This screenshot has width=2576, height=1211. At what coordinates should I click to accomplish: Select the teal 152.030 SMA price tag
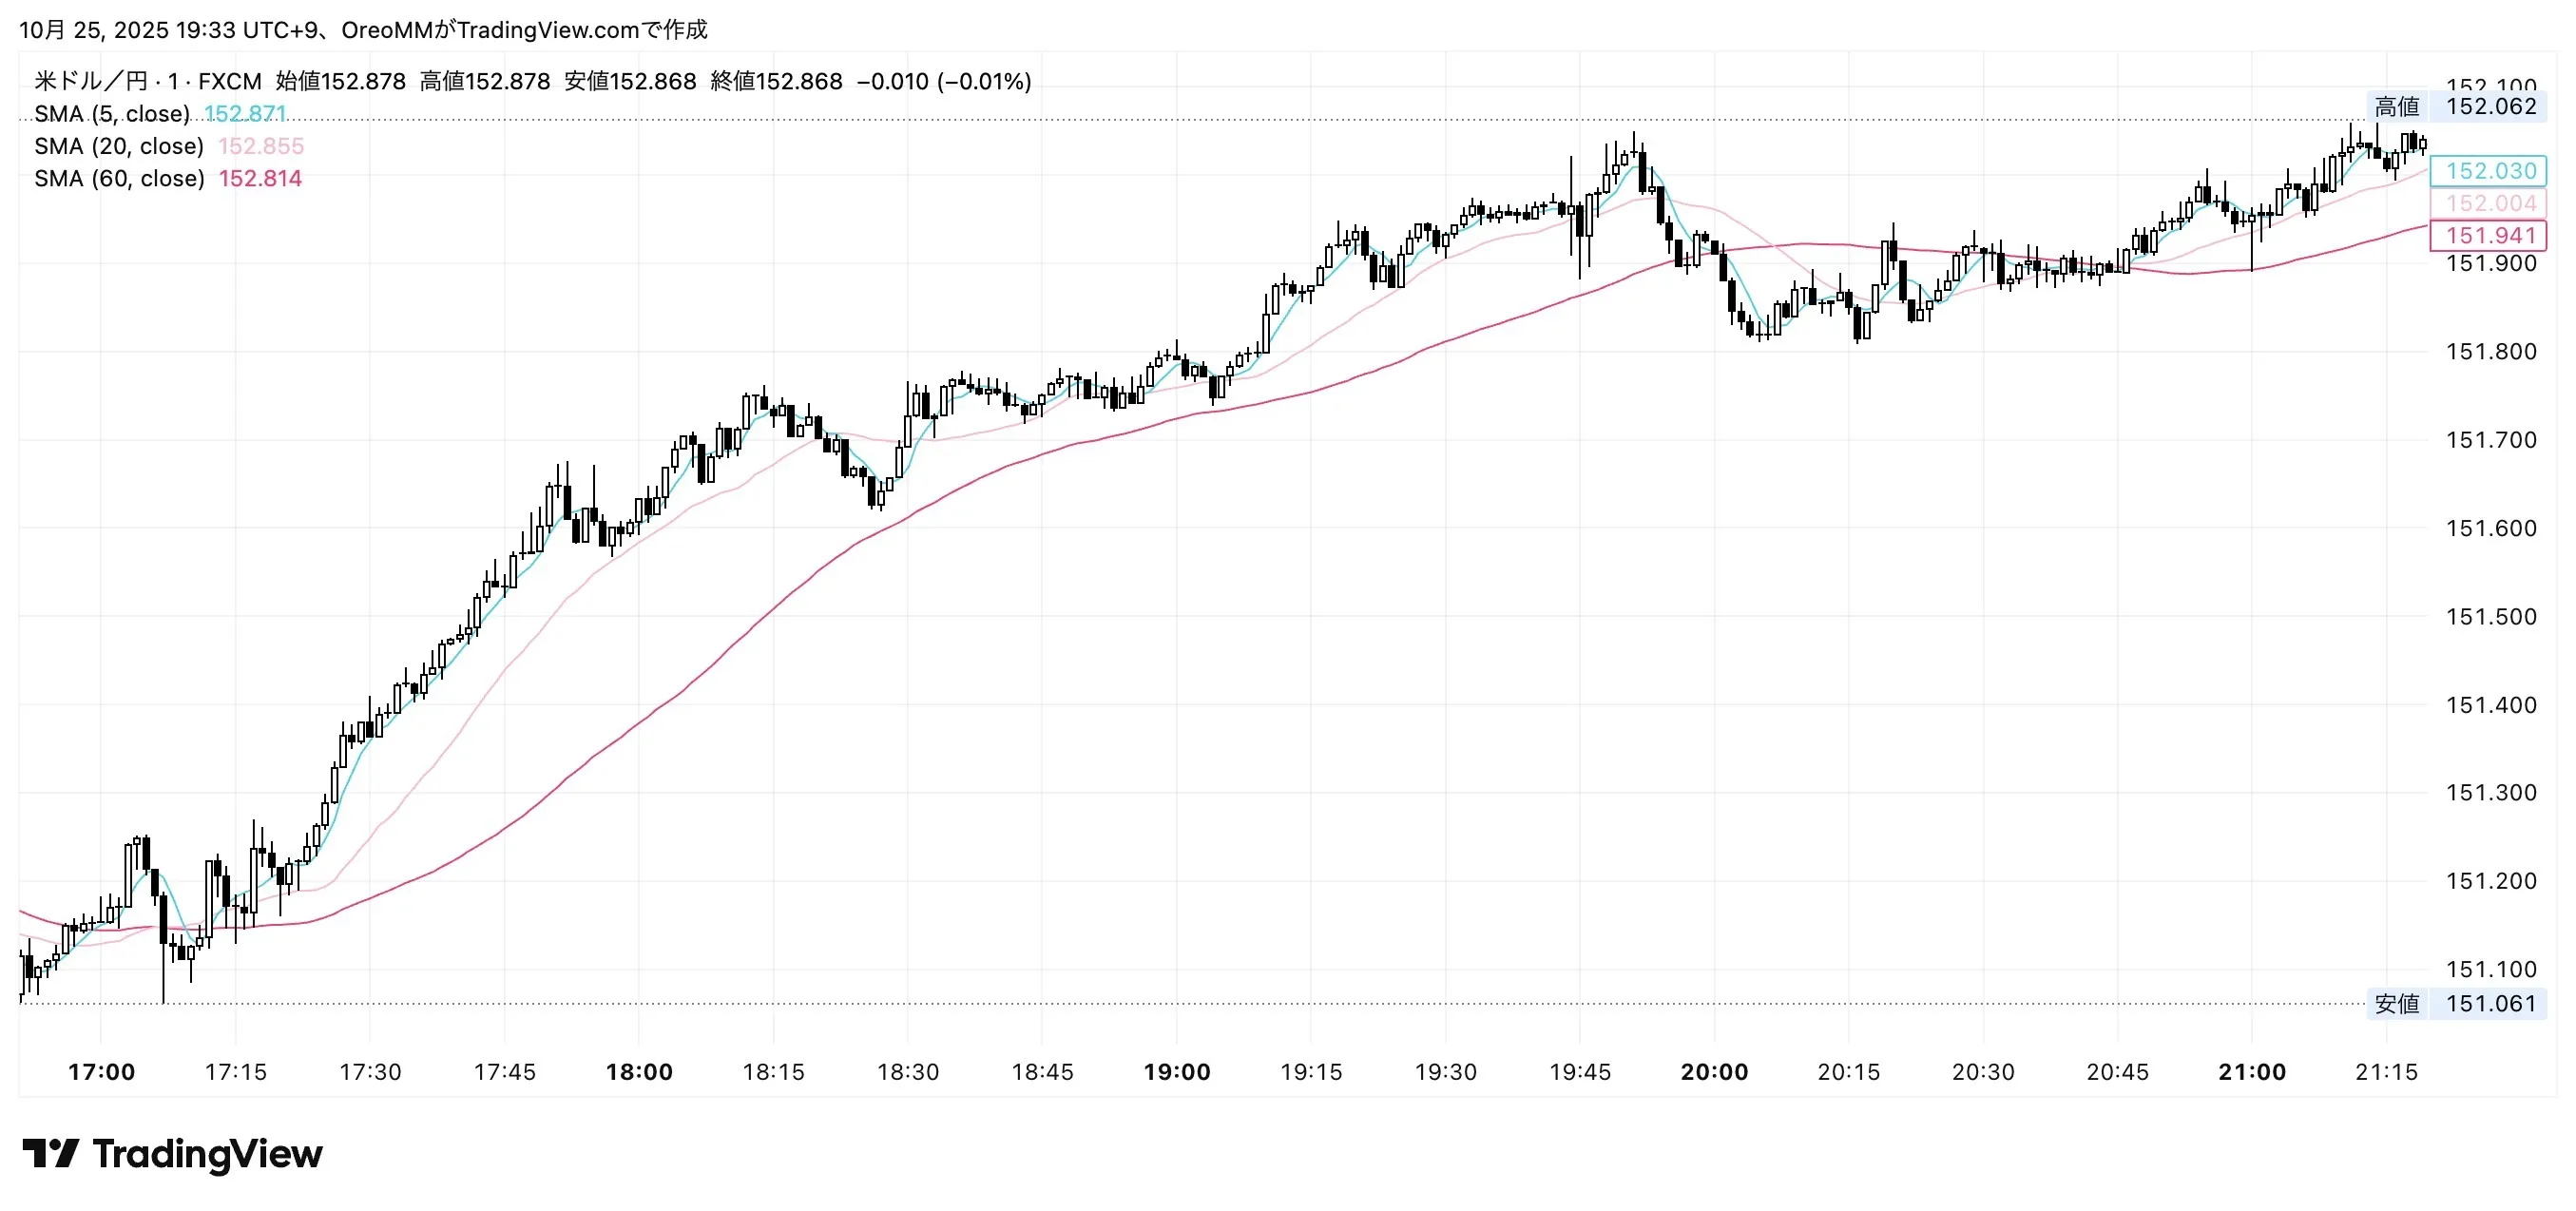pos(2490,171)
